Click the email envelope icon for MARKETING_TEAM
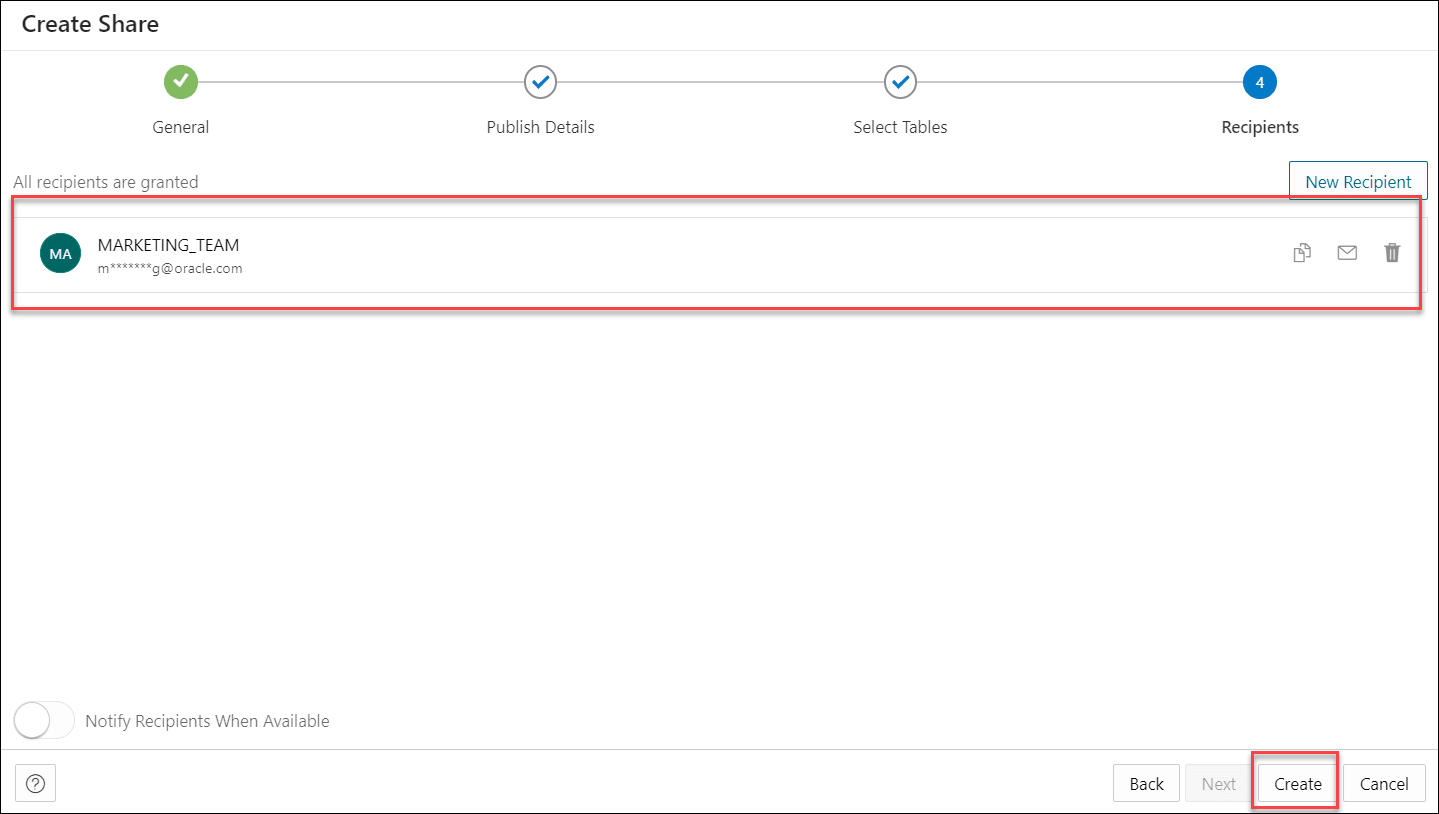This screenshot has width=1439, height=814. pos(1346,252)
